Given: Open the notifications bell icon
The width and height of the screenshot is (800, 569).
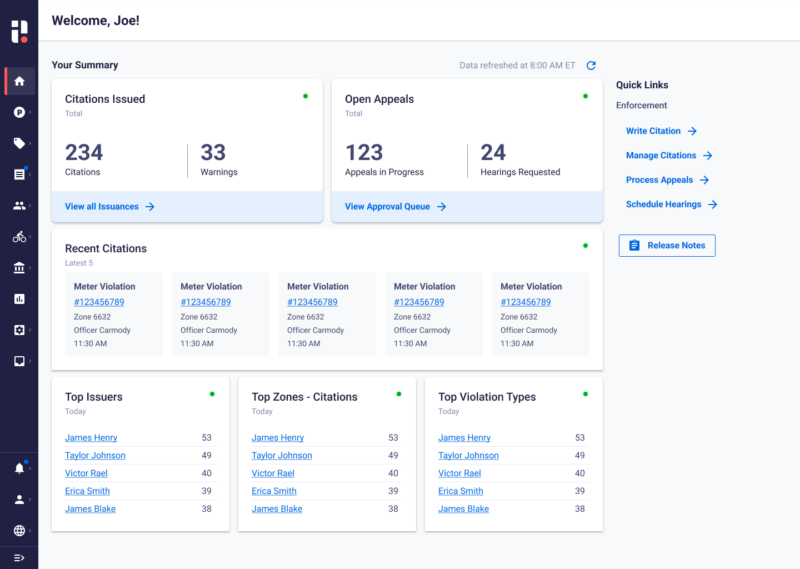Looking at the screenshot, I should 19,468.
